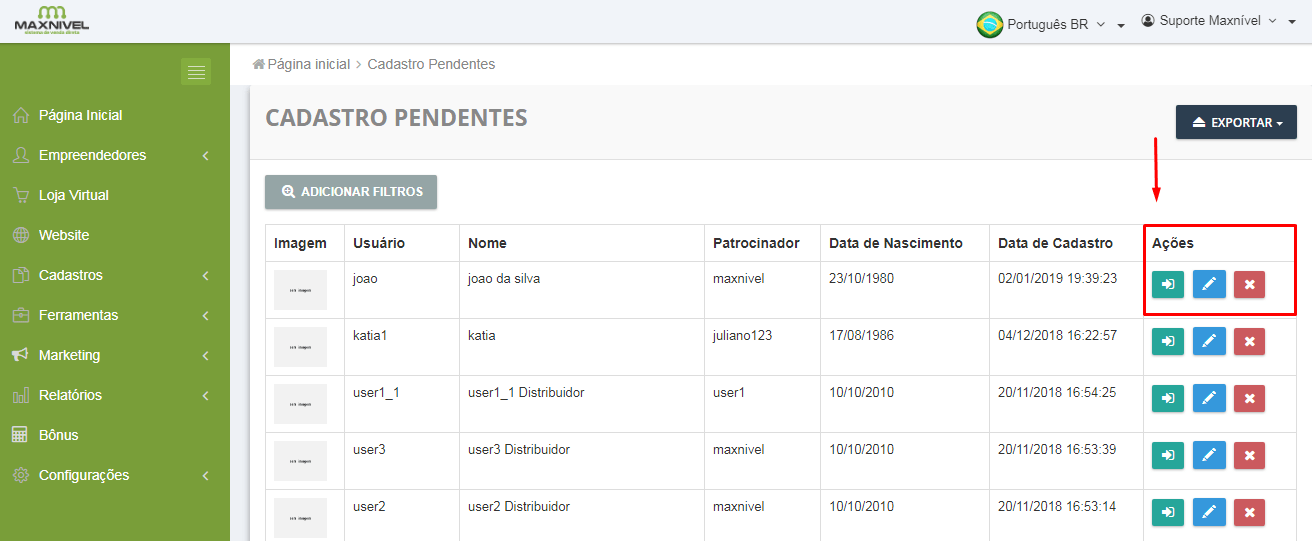Click the Adicionar Filtros button

(351, 192)
